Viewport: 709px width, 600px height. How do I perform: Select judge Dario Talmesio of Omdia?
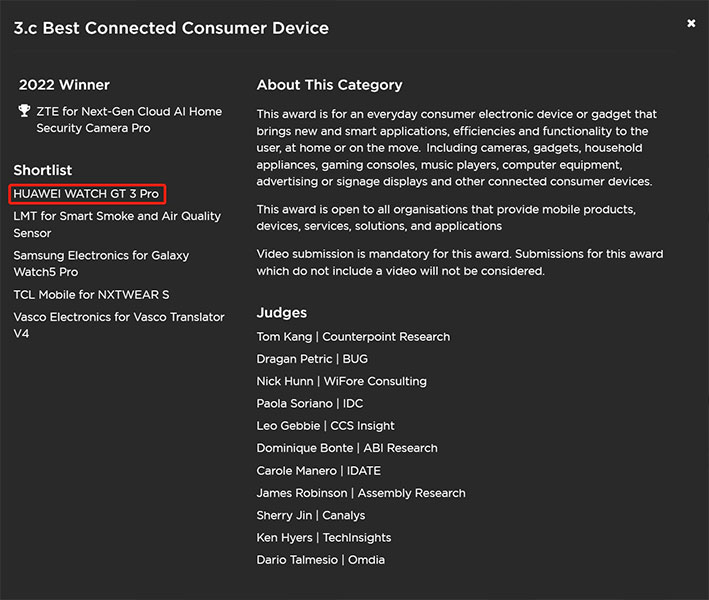coord(320,560)
